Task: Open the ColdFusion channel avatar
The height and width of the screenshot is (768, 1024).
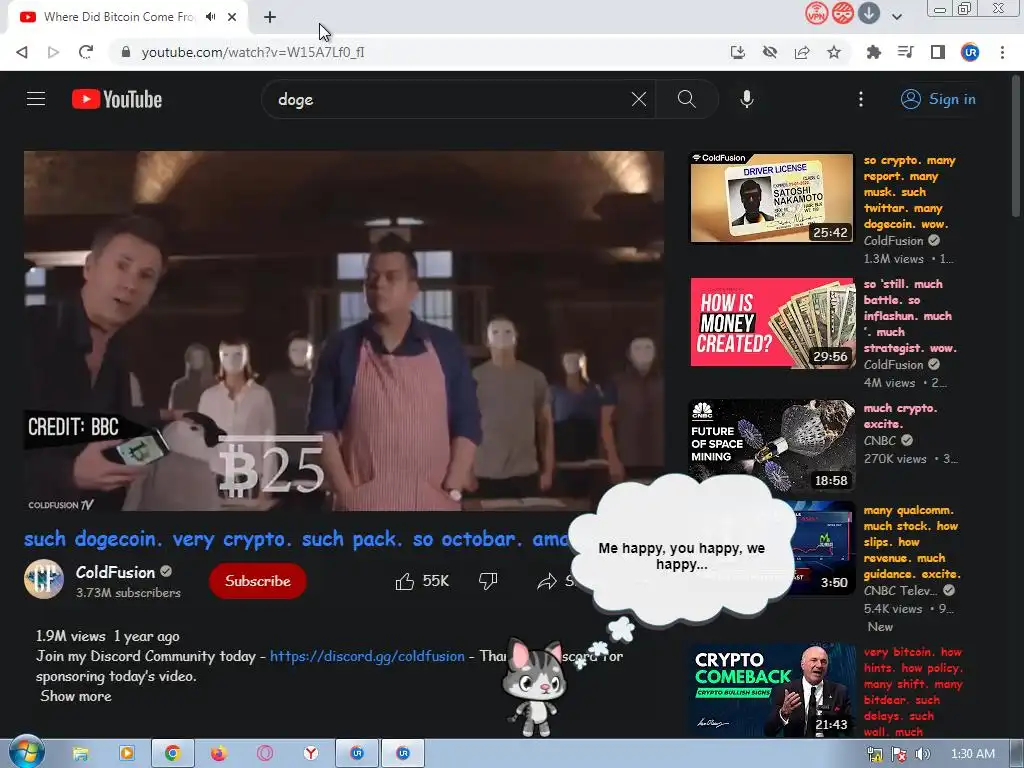Action: tap(44, 579)
